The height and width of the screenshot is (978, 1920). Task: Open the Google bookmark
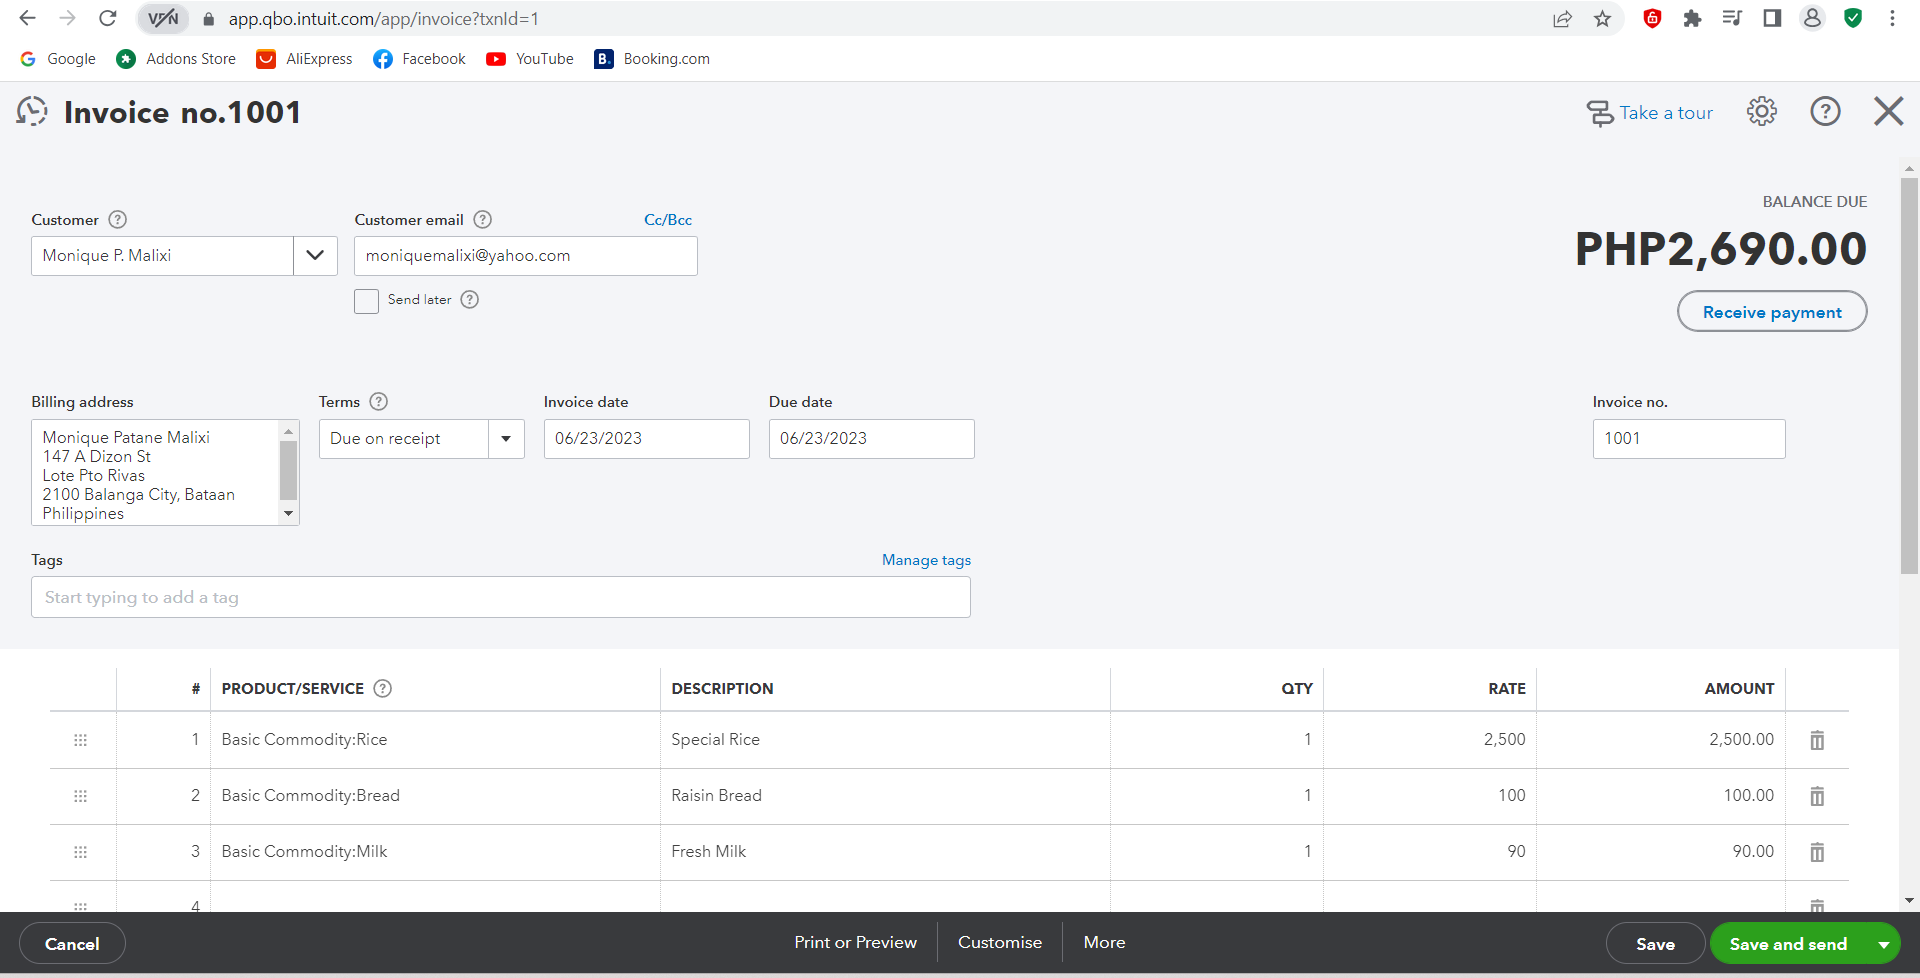(x=58, y=59)
